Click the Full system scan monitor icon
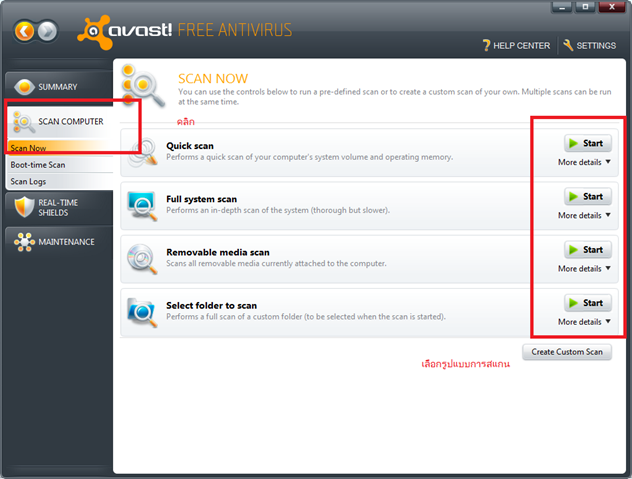Viewport: 632px width, 479px height. [x=142, y=206]
